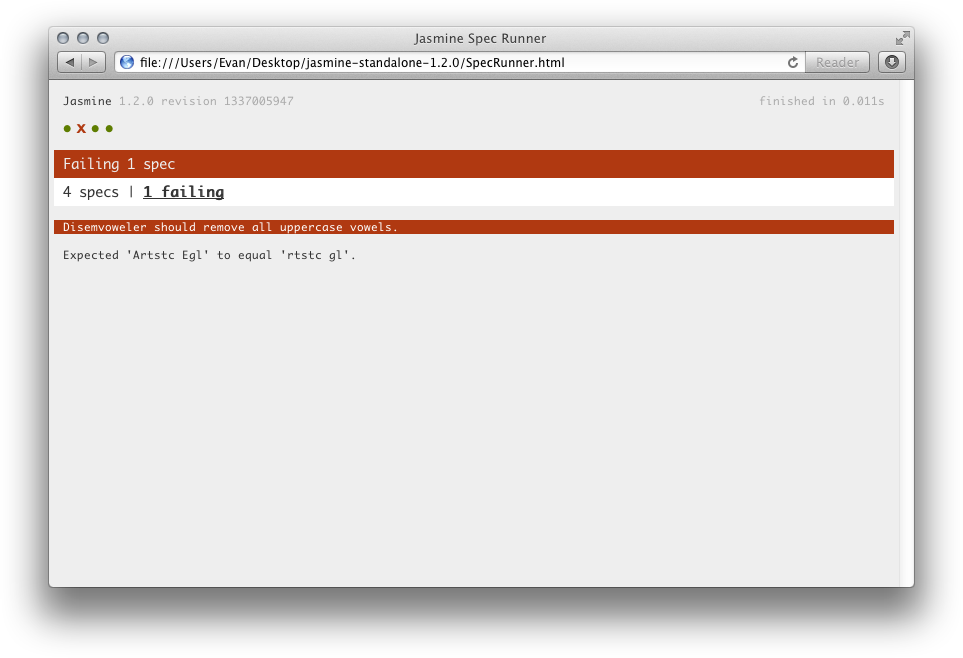Click the 'Jasmine' version title text
The width and height of the screenshot is (963, 658).
[87, 101]
